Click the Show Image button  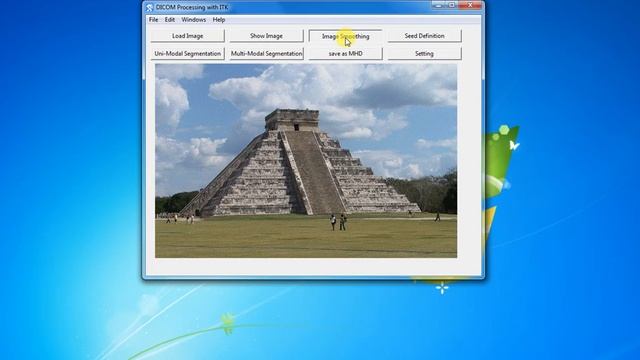coord(266,36)
